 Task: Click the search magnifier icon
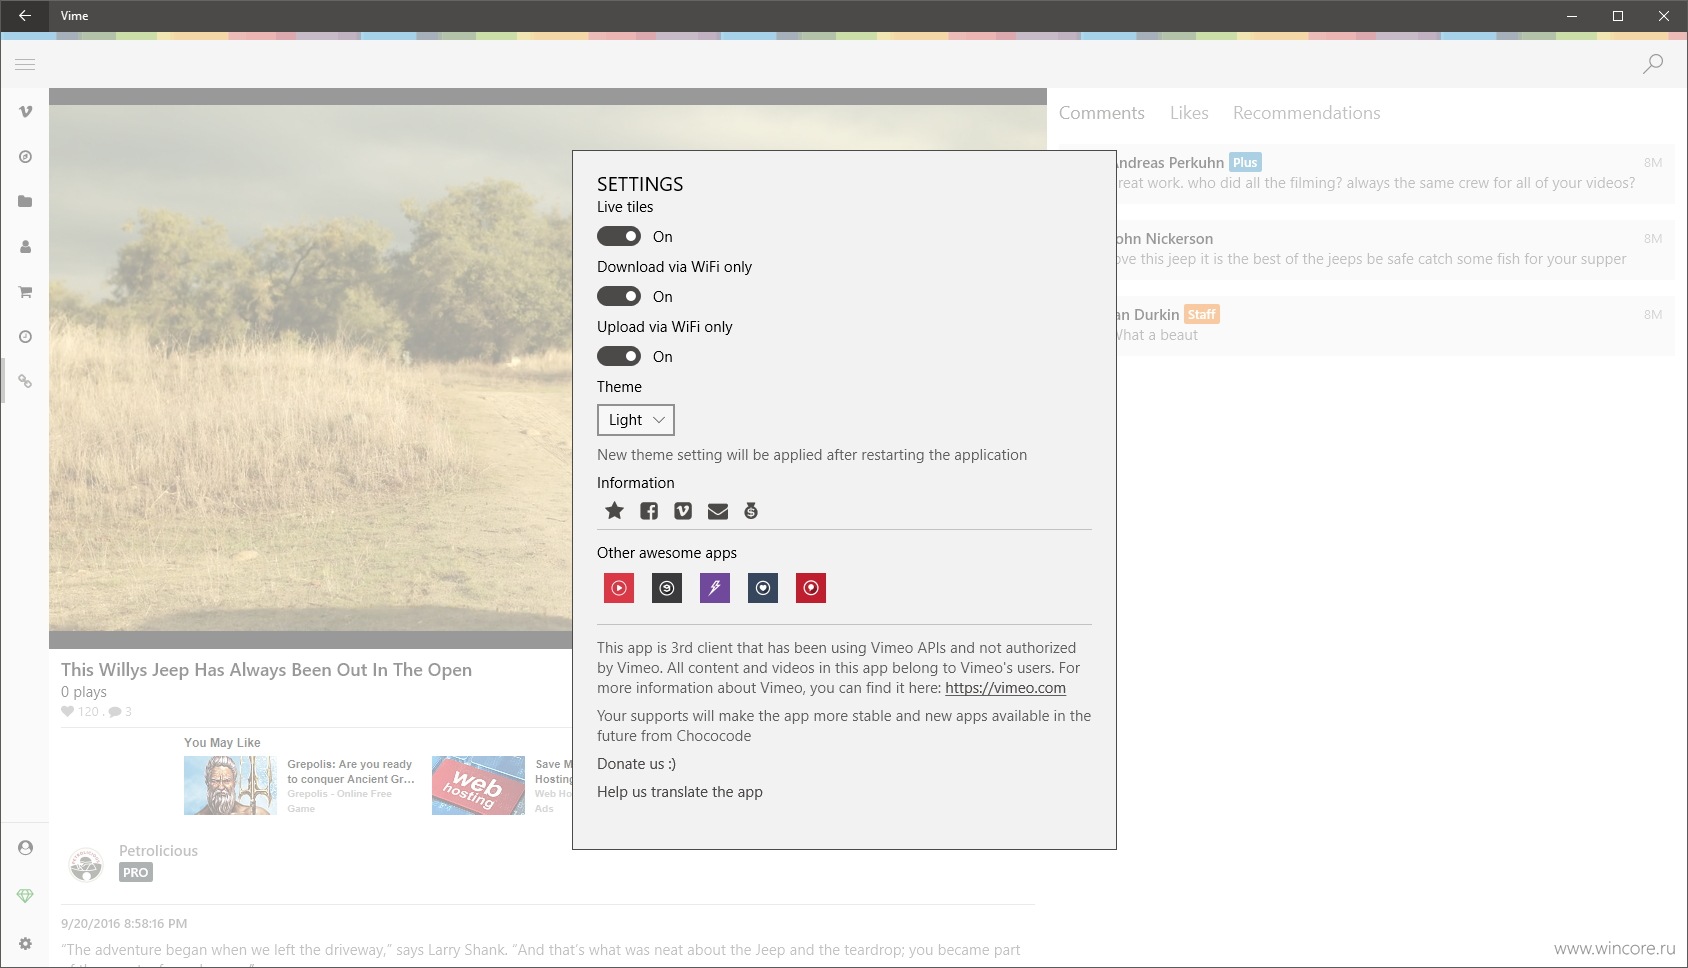pyautogui.click(x=1653, y=64)
